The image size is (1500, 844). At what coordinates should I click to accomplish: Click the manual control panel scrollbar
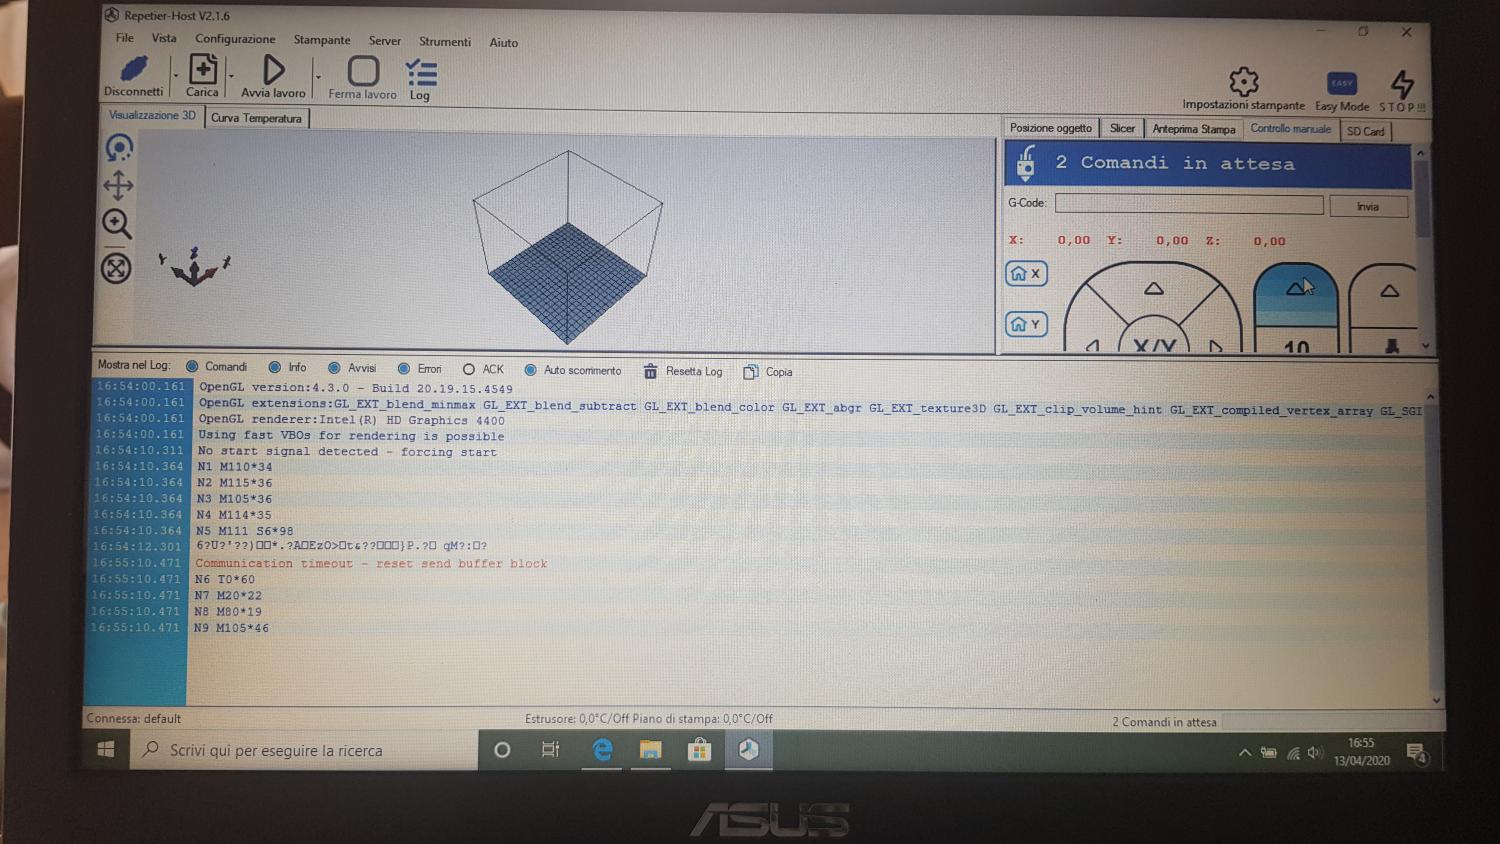point(1423,249)
